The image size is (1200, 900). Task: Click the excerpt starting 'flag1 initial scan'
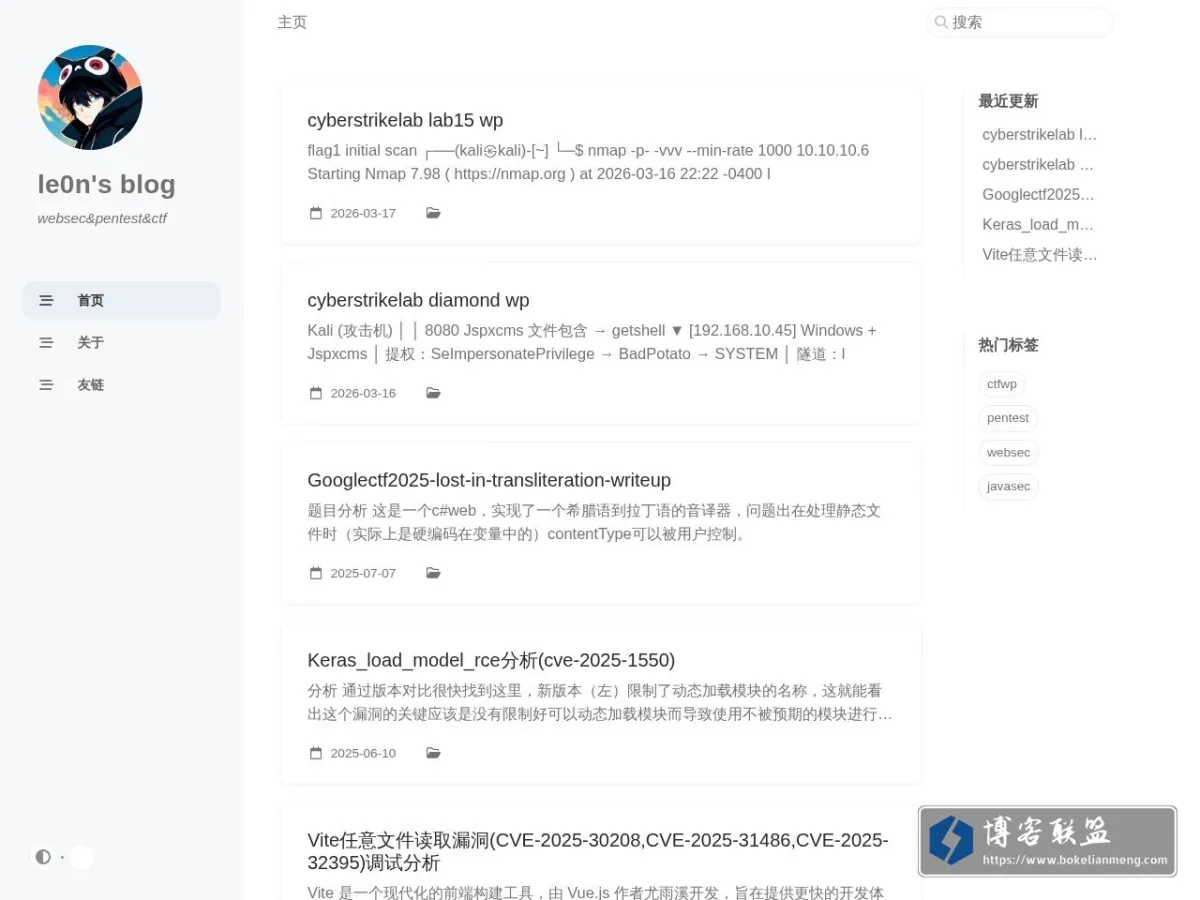(x=588, y=162)
